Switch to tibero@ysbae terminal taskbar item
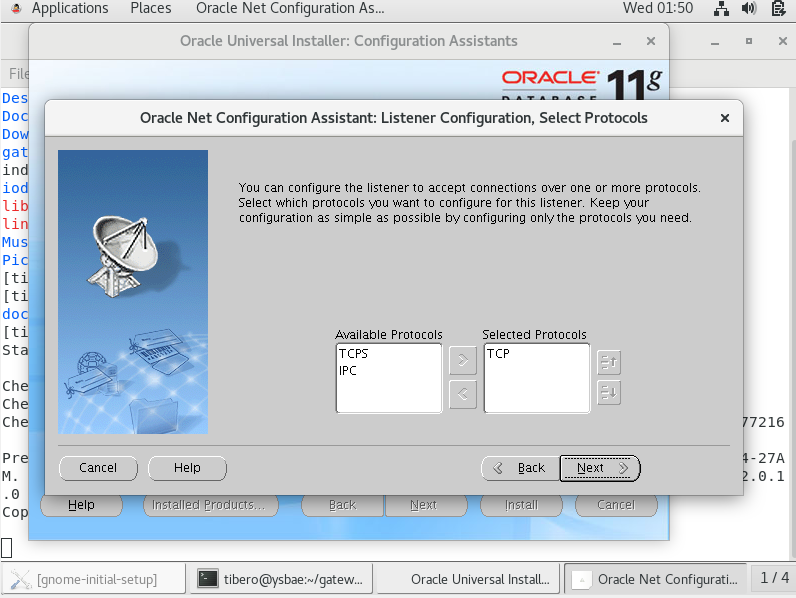The image size is (796, 598). click(x=281, y=579)
